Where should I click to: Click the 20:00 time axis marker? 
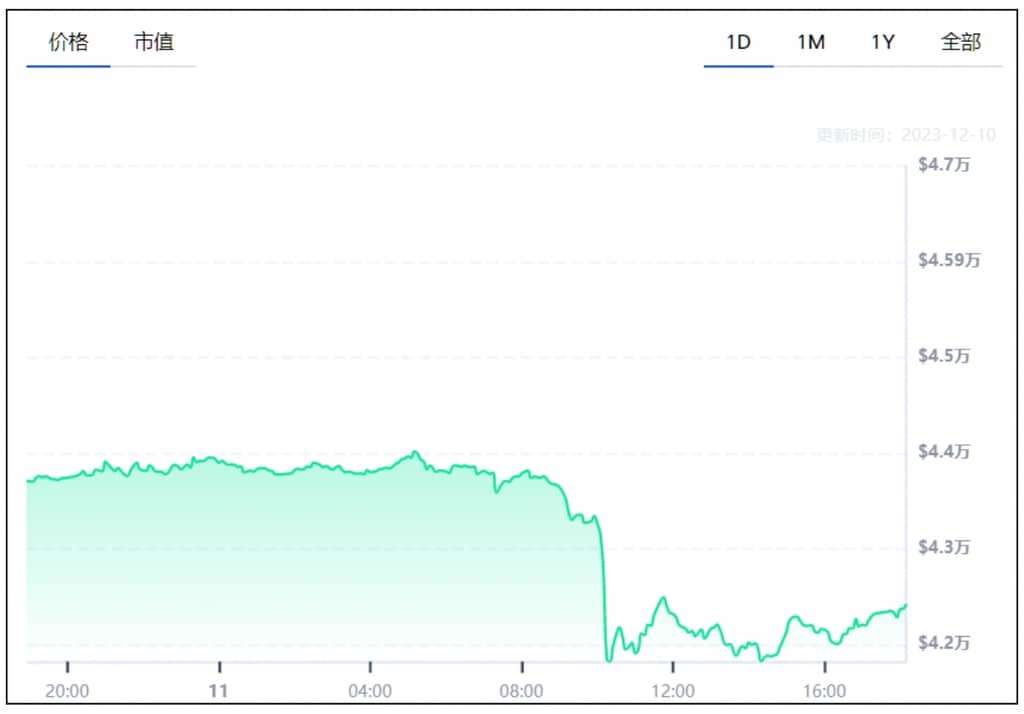click(68, 691)
